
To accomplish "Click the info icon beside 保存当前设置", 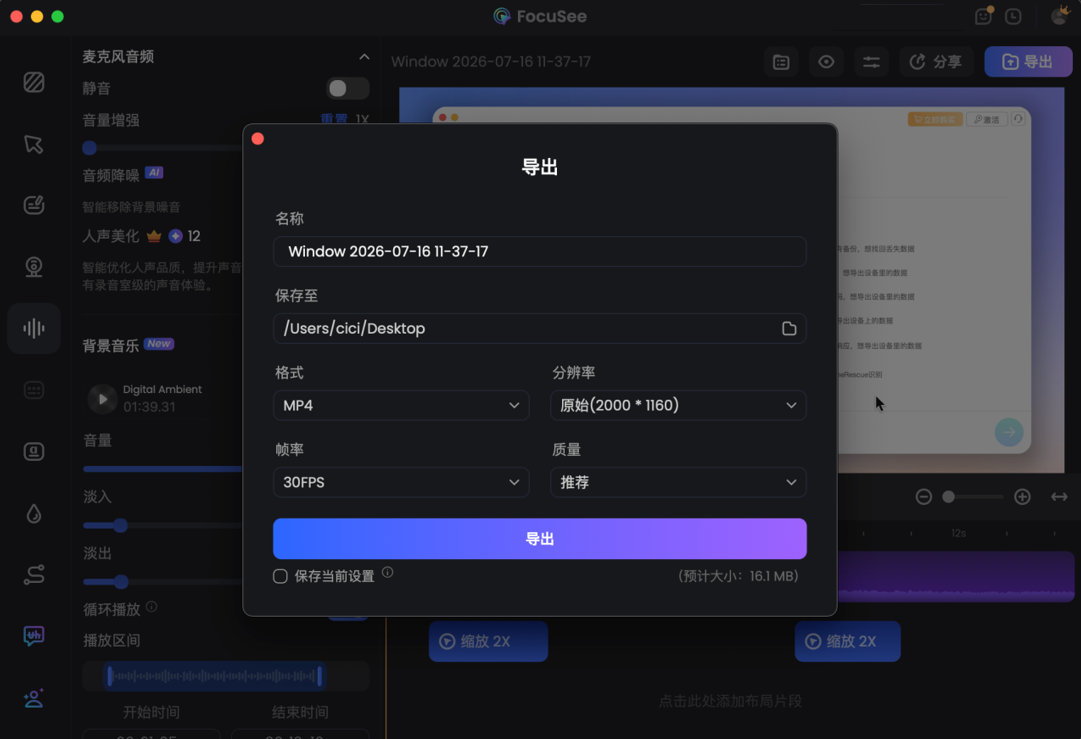I will [x=387, y=572].
